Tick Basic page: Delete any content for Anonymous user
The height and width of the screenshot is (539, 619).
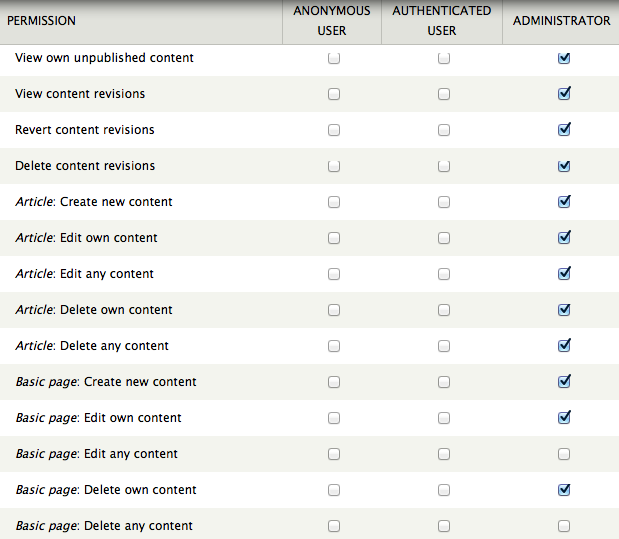pos(334,526)
